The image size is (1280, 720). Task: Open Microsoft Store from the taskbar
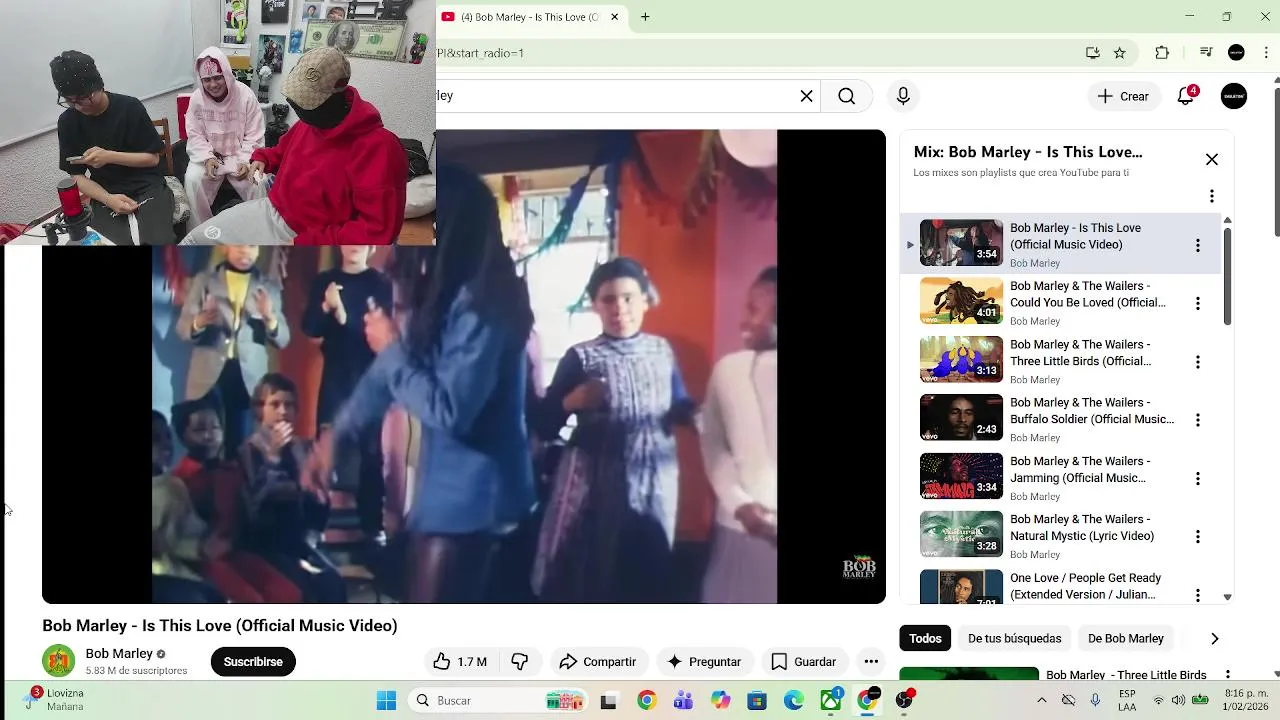757,701
